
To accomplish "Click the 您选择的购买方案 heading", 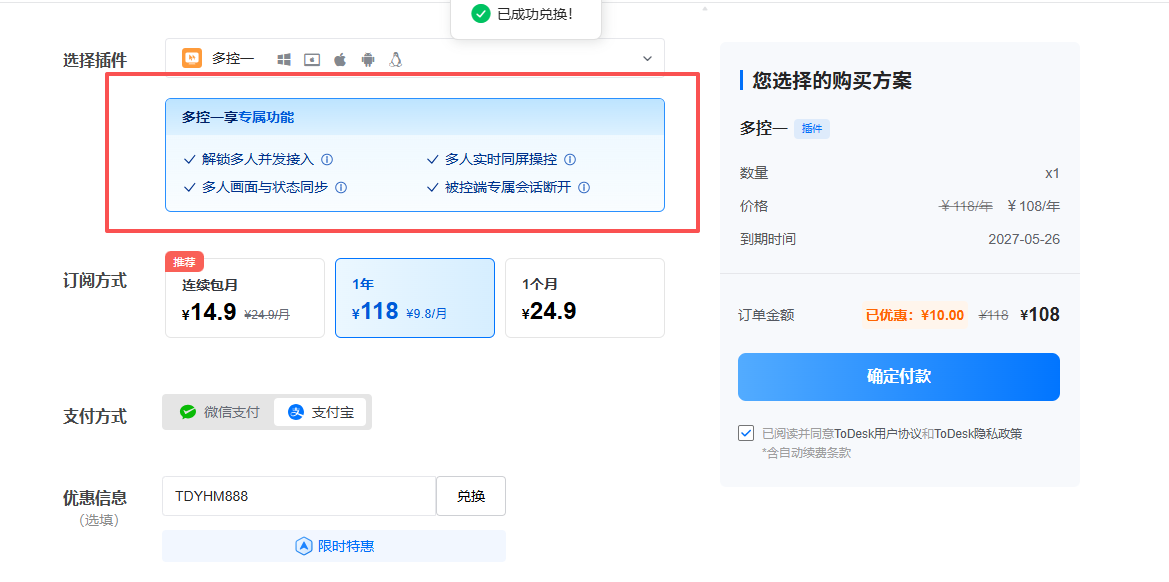I will pos(832,80).
